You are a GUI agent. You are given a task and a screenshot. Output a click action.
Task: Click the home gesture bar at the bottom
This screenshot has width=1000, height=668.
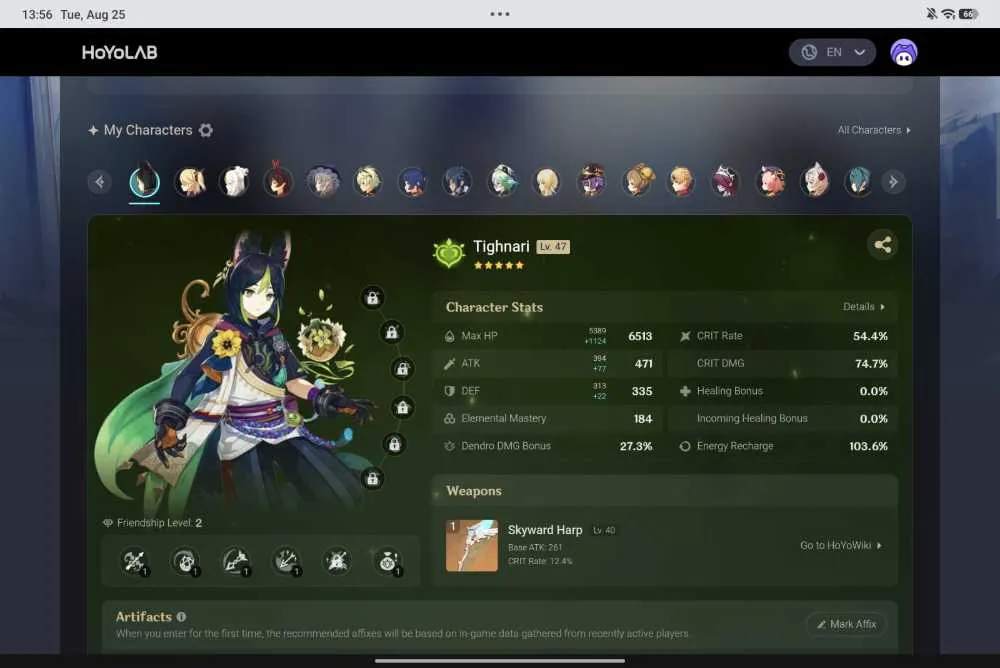(499, 661)
